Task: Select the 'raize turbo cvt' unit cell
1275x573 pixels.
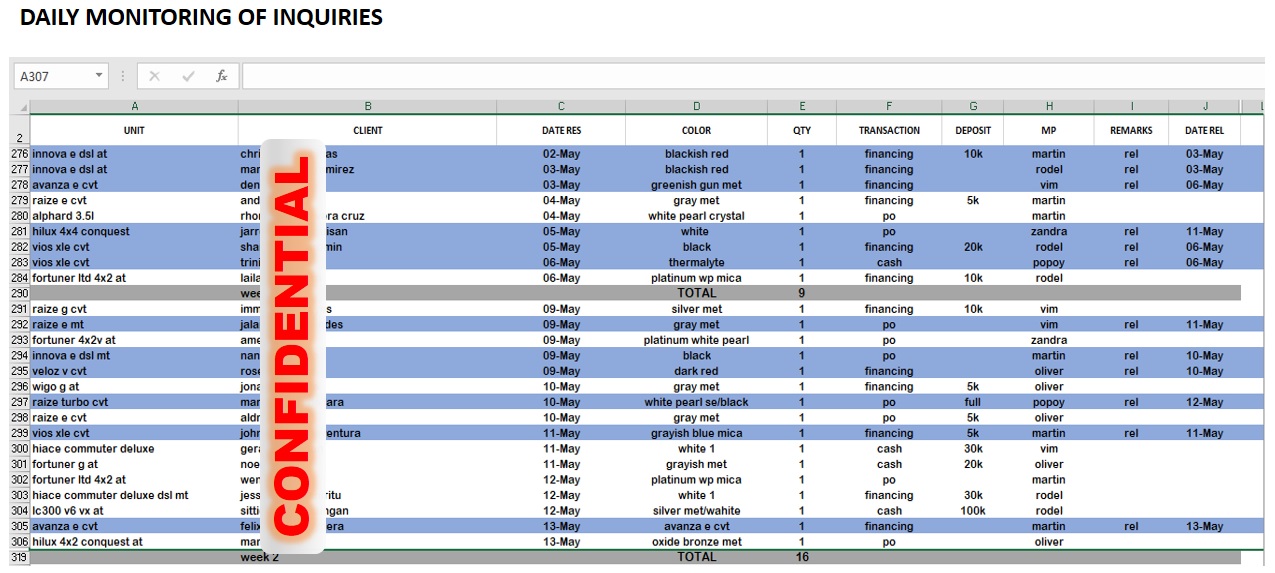Action: [134, 402]
